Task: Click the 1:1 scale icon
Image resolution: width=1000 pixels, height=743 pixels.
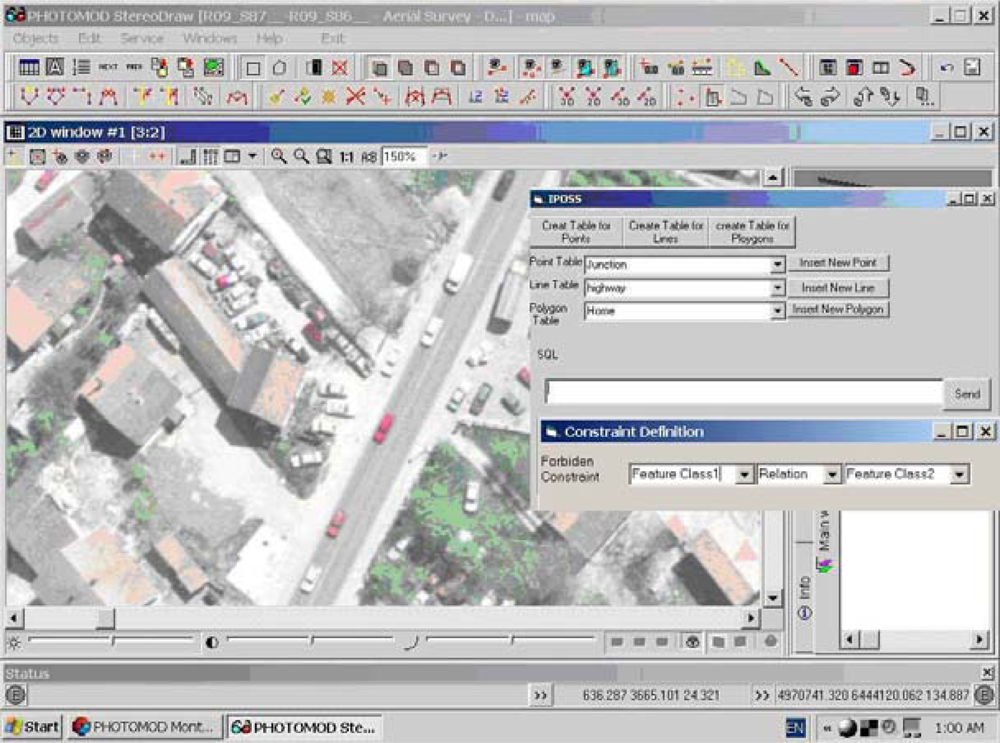Action: [x=346, y=157]
